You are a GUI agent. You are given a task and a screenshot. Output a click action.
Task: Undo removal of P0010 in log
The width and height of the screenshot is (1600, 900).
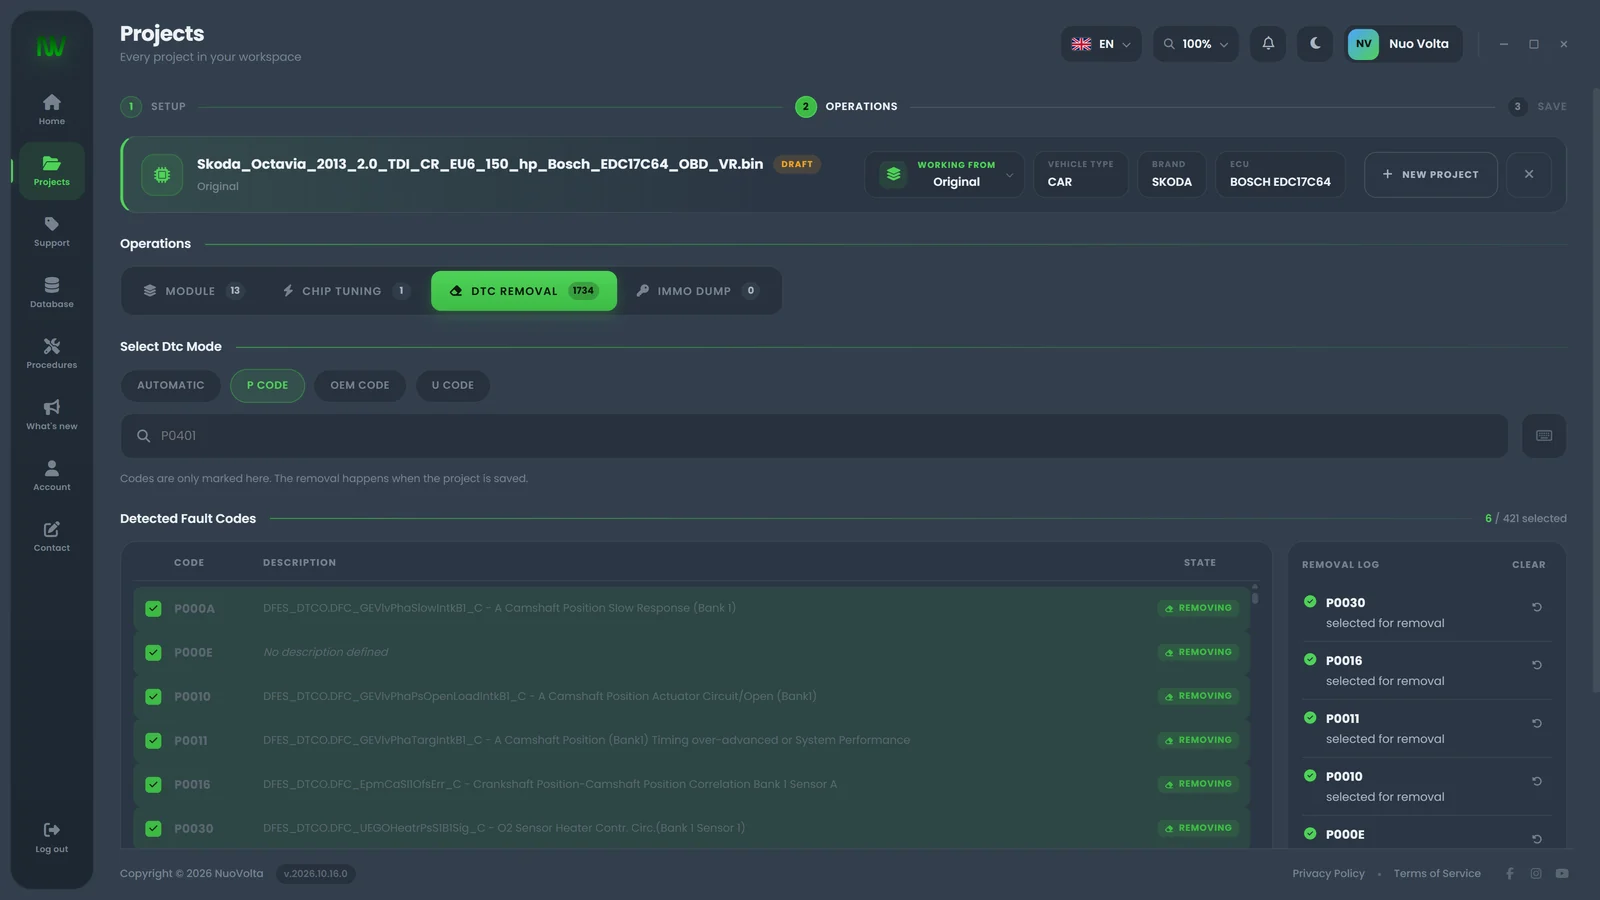pyautogui.click(x=1537, y=781)
